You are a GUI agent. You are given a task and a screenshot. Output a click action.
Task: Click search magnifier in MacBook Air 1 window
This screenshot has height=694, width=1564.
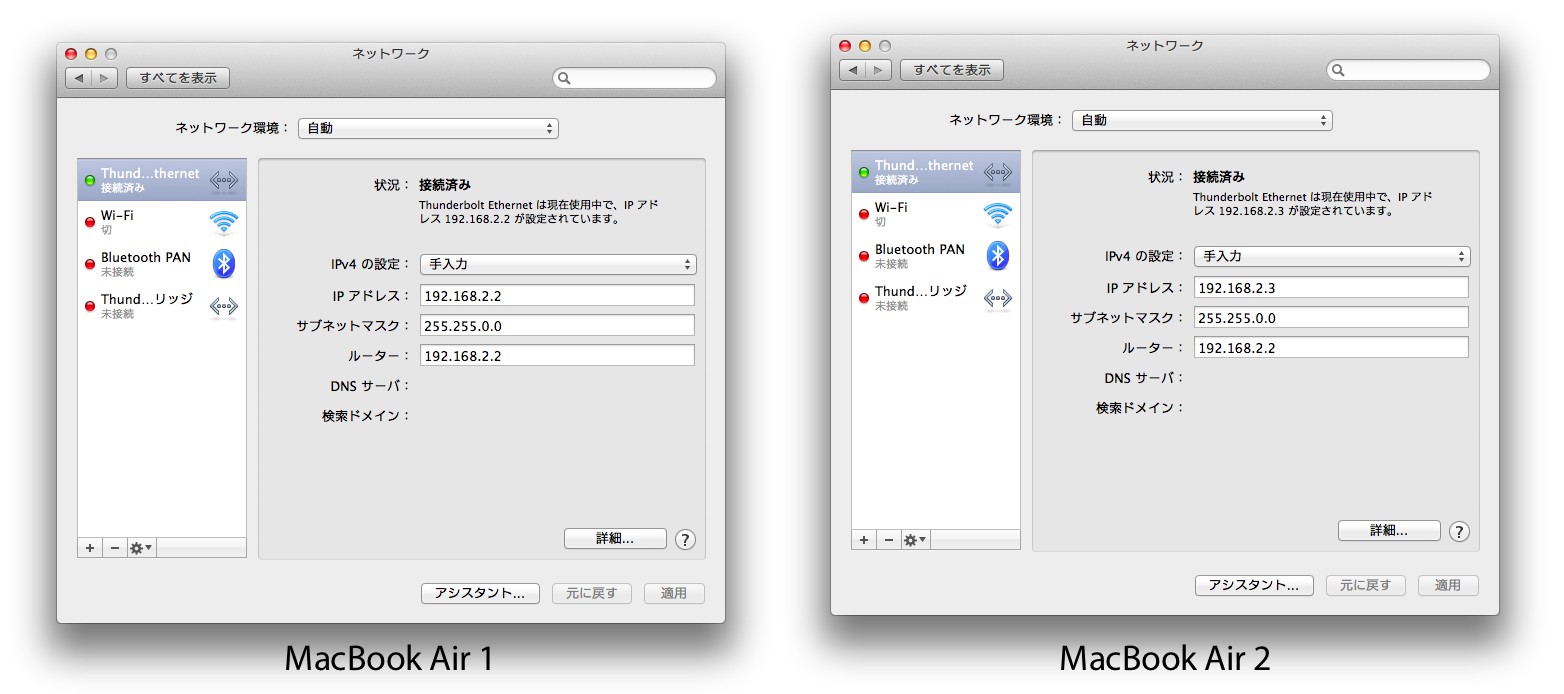(x=565, y=78)
